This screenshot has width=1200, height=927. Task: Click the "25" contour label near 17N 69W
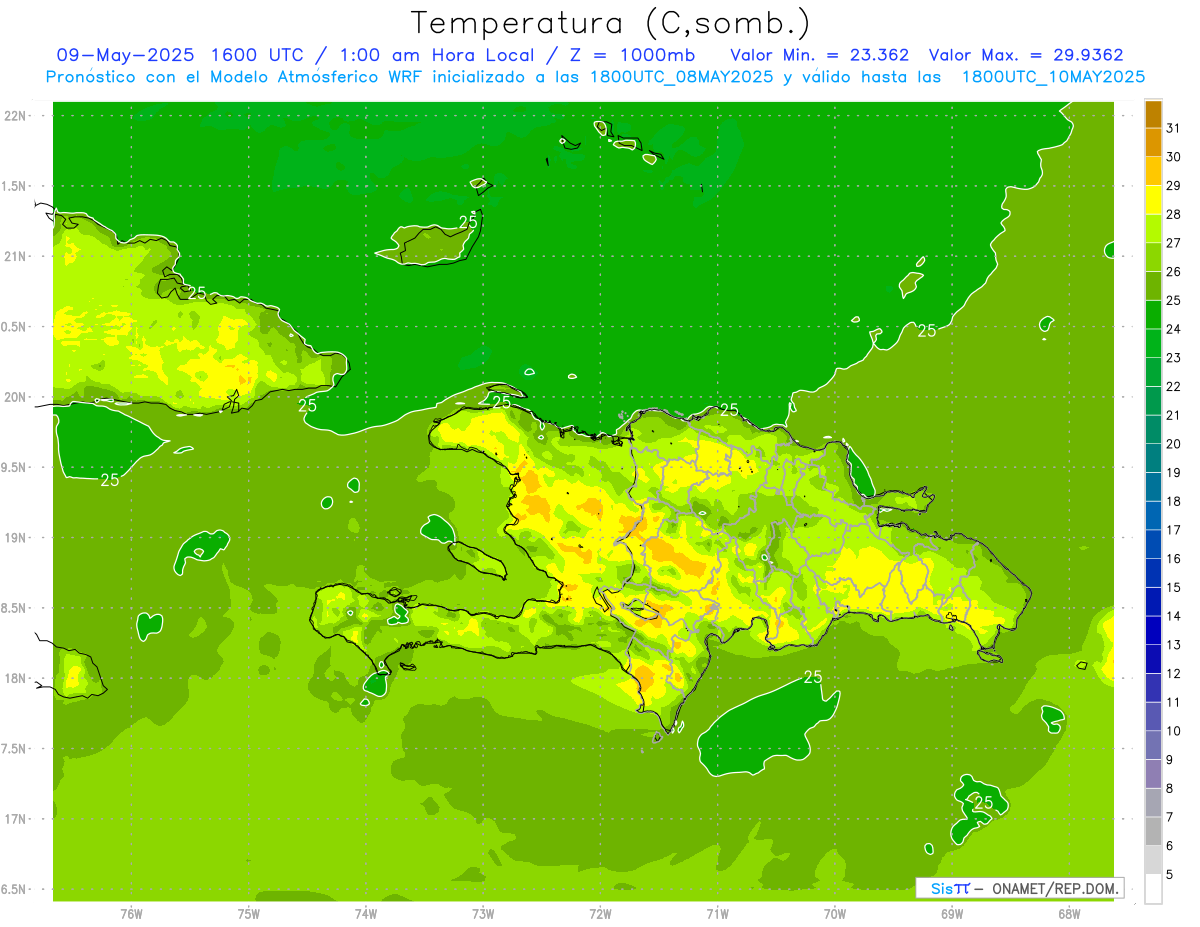tap(984, 802)
